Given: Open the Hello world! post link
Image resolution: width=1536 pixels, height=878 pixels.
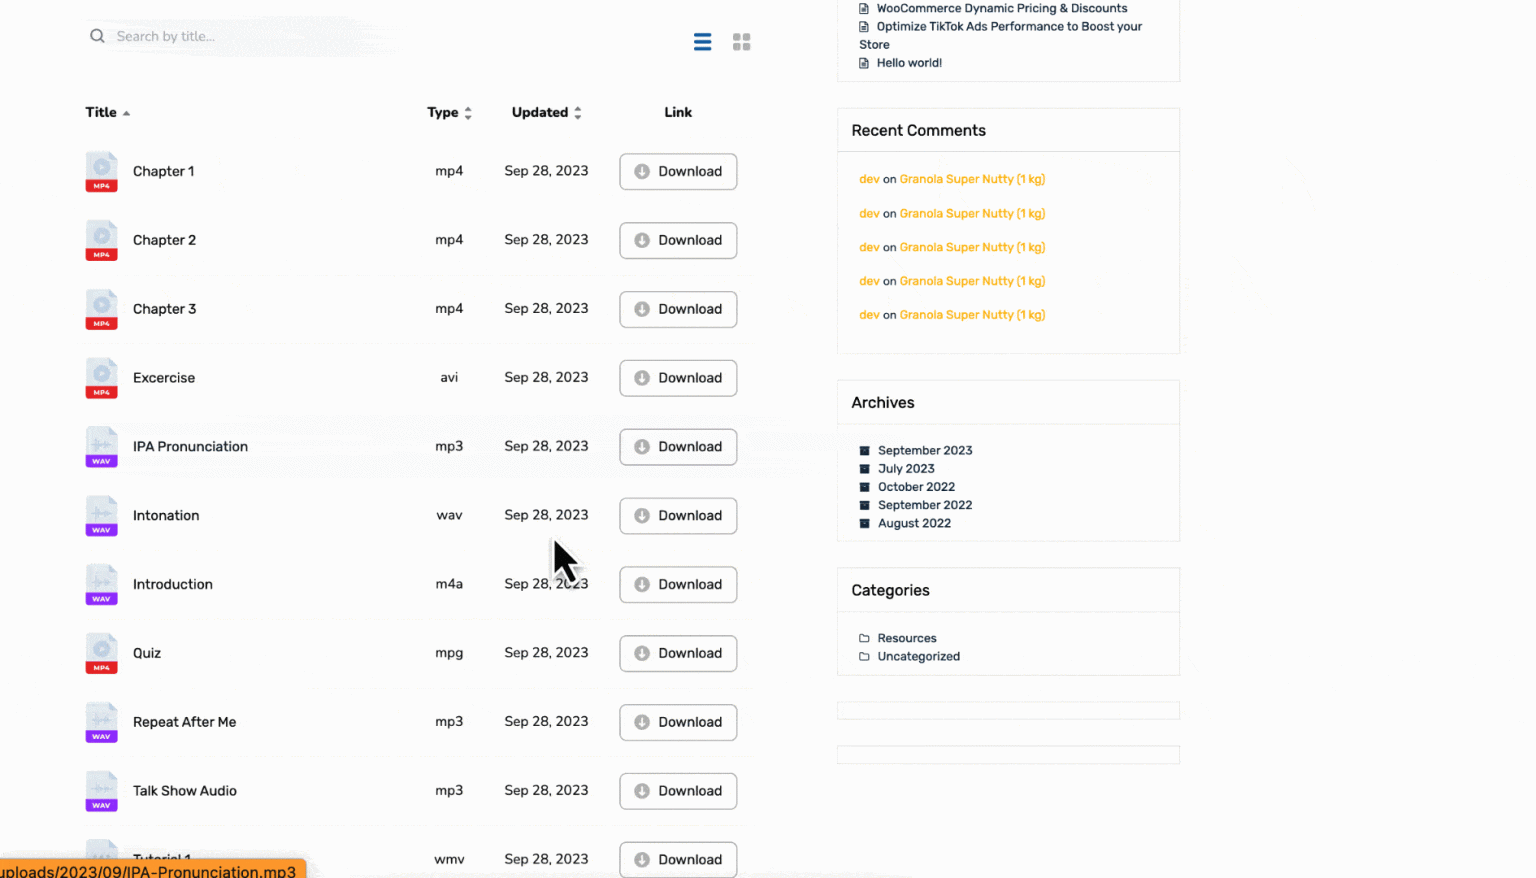Looking at the screenshot, I should click(908, 62).
